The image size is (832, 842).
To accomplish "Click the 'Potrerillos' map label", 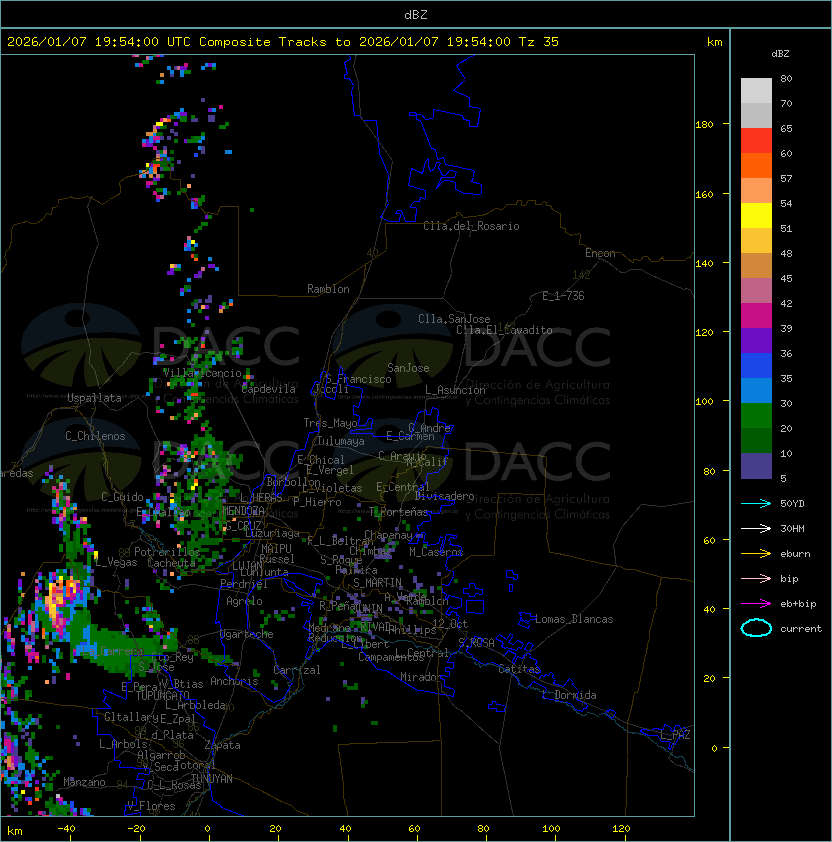I will click(167, 552).
